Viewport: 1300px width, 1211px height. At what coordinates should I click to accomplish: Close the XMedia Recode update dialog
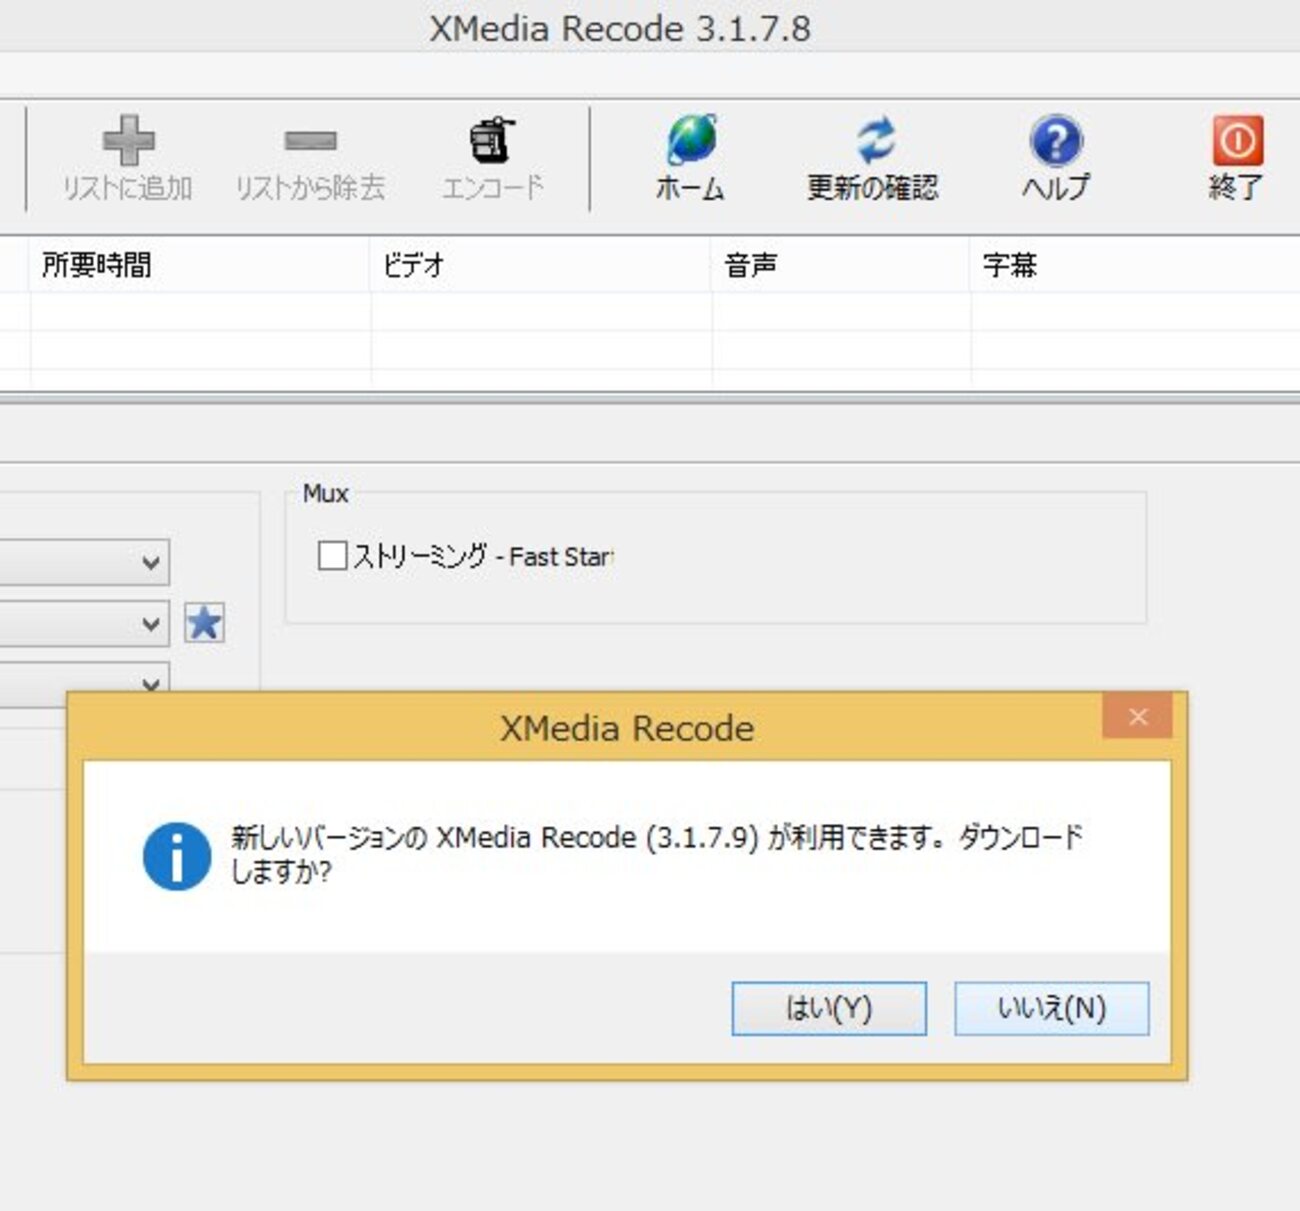(1137, 716)
